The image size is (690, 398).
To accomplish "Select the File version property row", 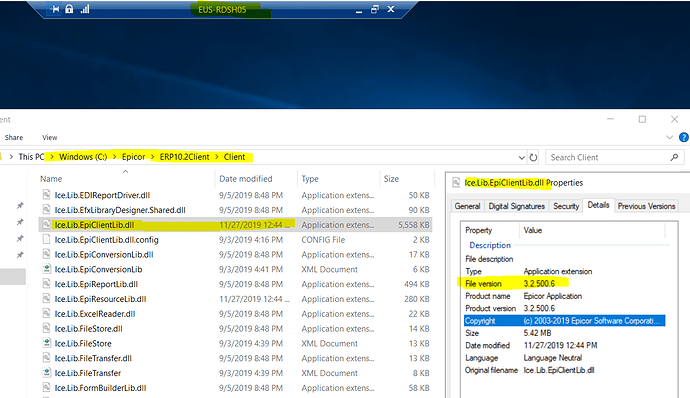I will 565,284.
